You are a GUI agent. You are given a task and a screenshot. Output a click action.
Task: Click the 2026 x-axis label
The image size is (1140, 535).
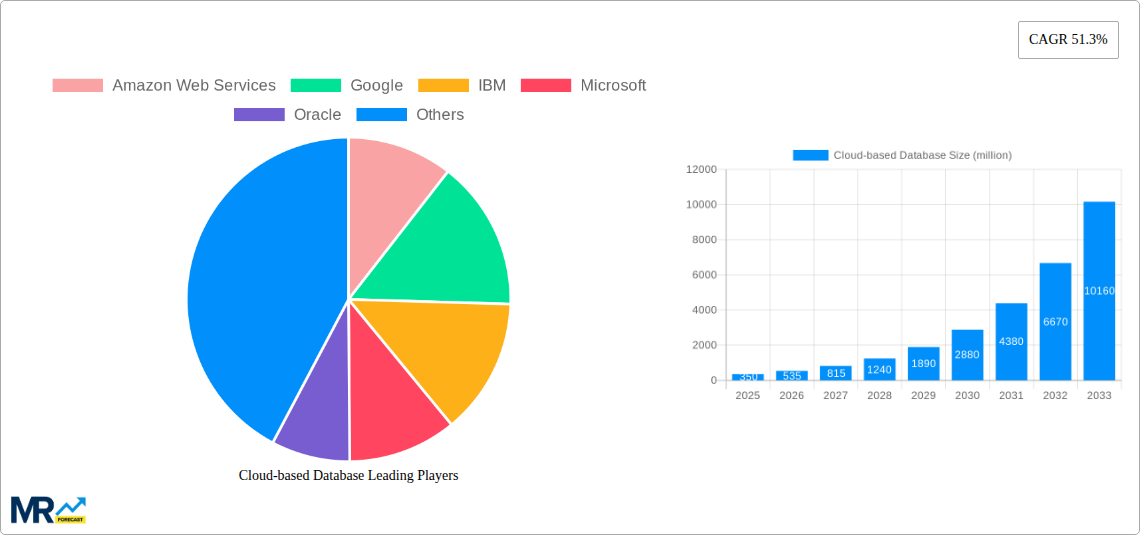click(792, 395)
